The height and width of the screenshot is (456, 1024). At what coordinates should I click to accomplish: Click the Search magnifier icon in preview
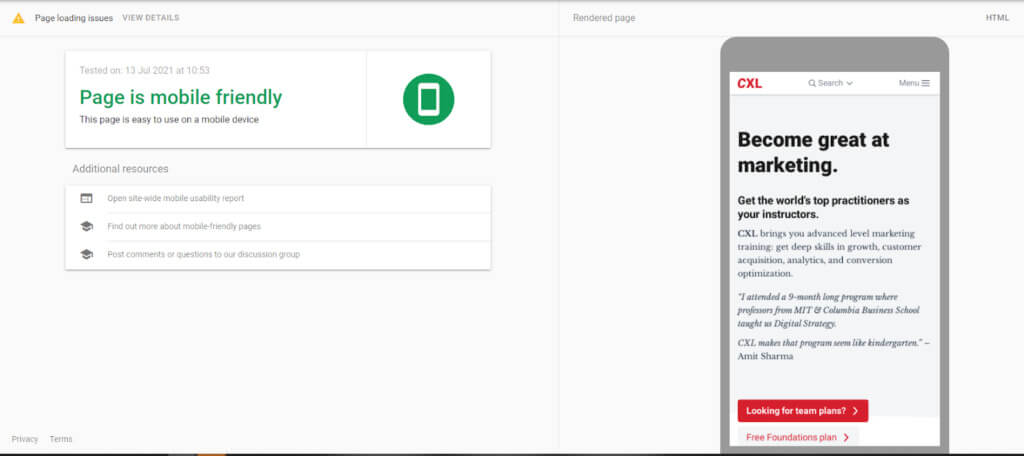812,84
